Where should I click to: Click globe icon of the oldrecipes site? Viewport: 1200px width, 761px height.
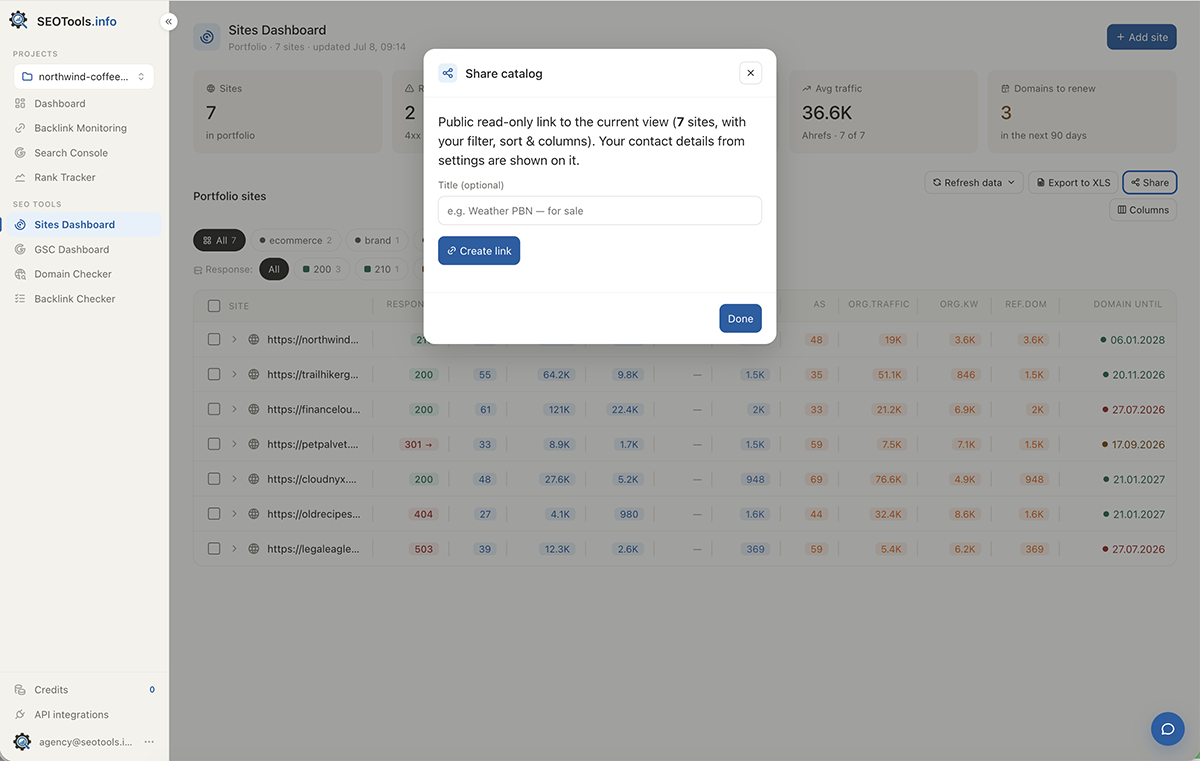click(x=254, y=514)
